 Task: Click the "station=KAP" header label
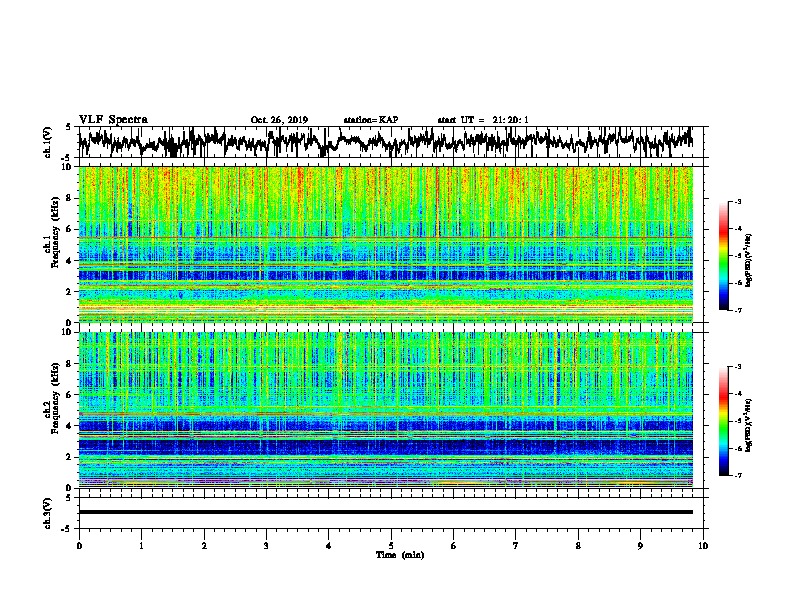371,120
